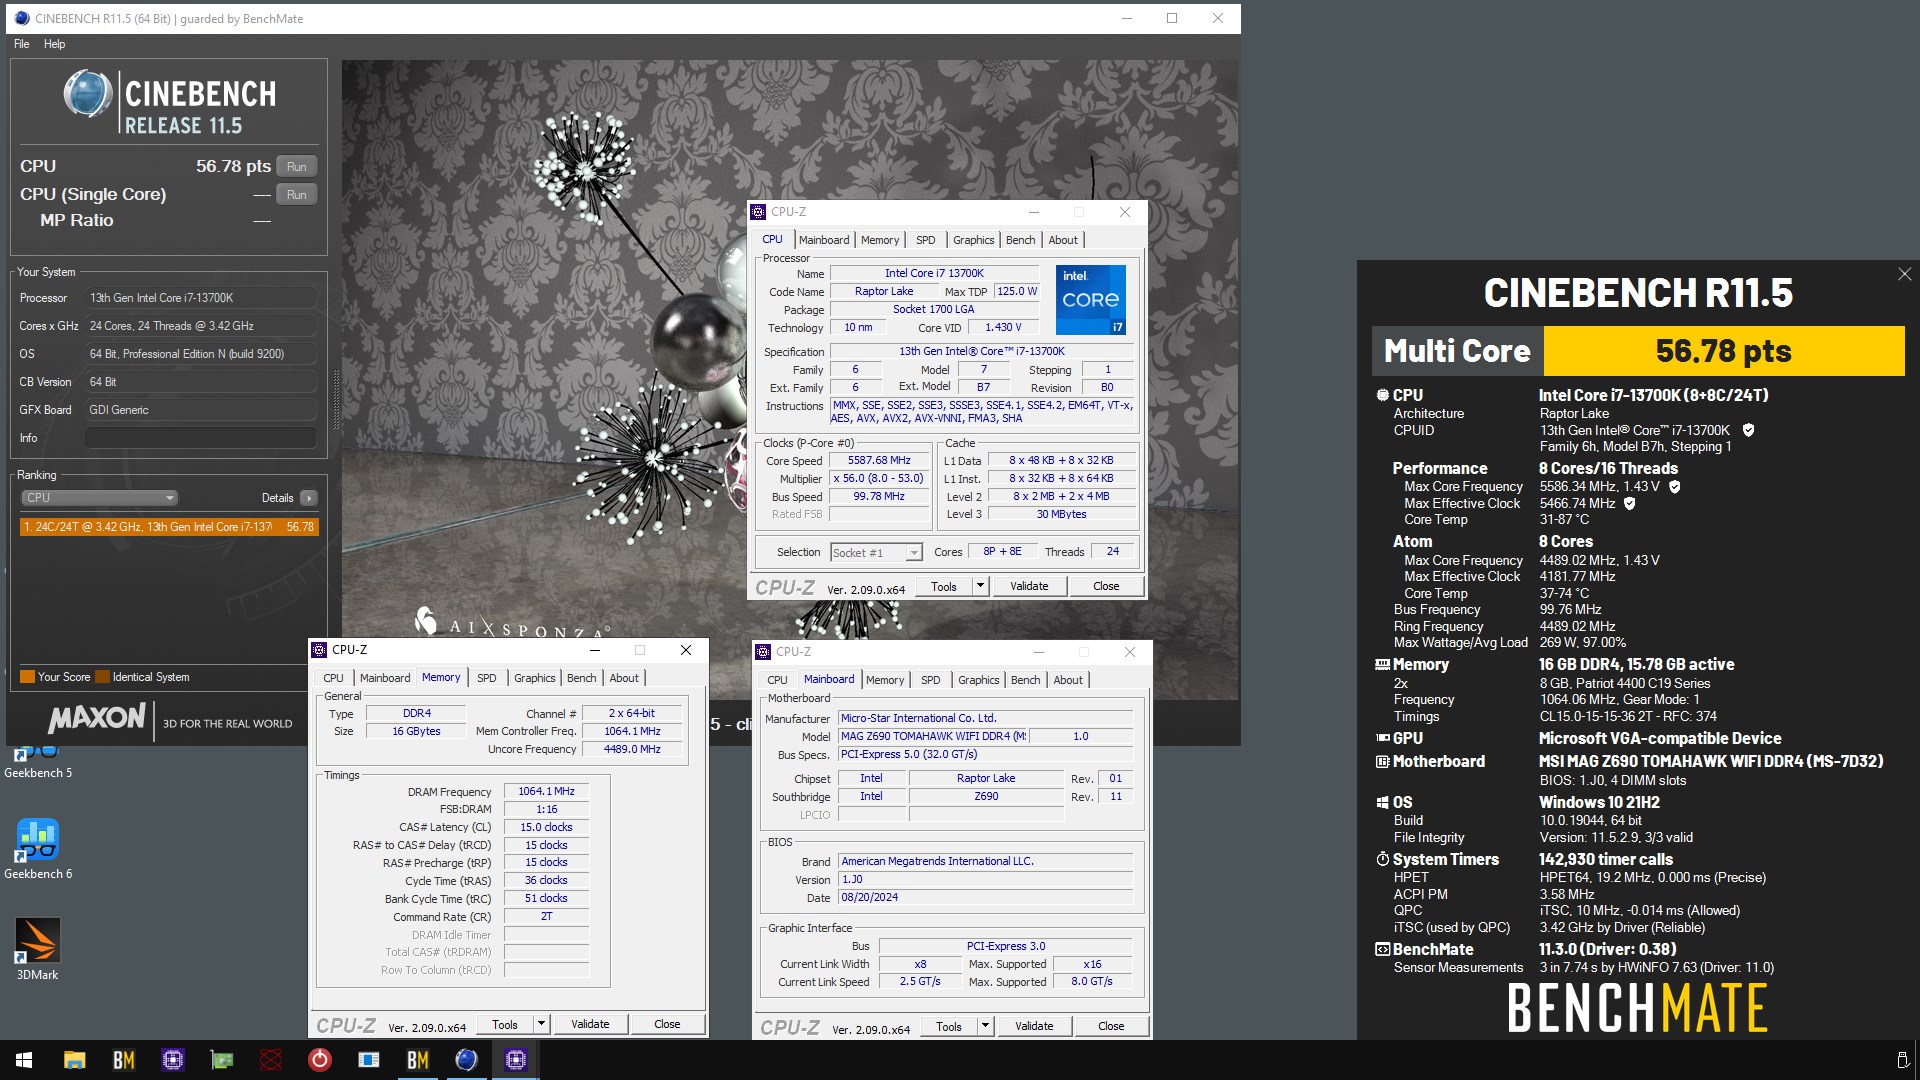Open Ranking CPU dropdown
Image resolution: width=1920 pixels, height=1080 pixels.
[99, 498]
